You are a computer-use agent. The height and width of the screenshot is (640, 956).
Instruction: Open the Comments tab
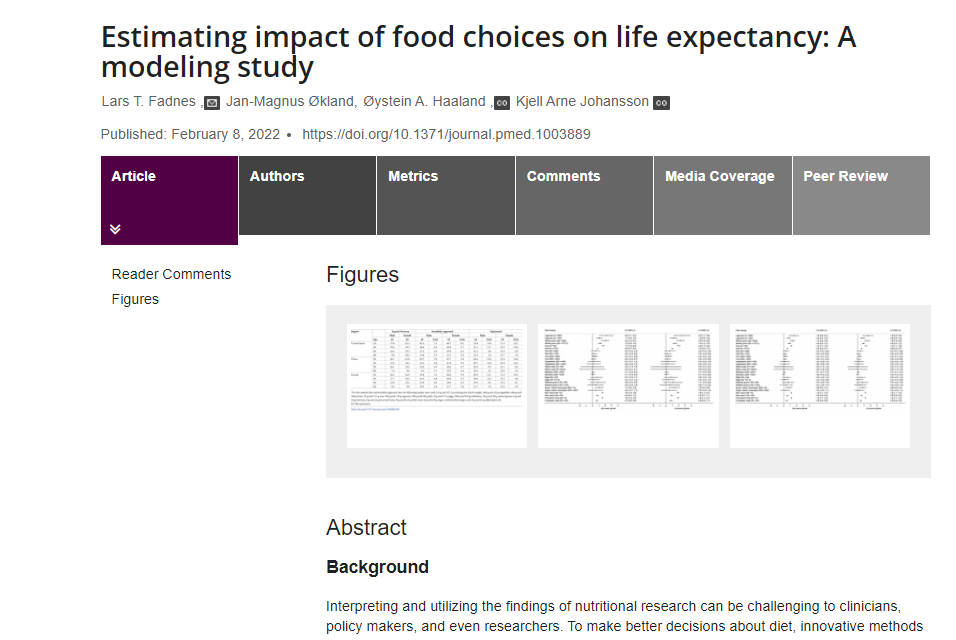pos(584,195)
